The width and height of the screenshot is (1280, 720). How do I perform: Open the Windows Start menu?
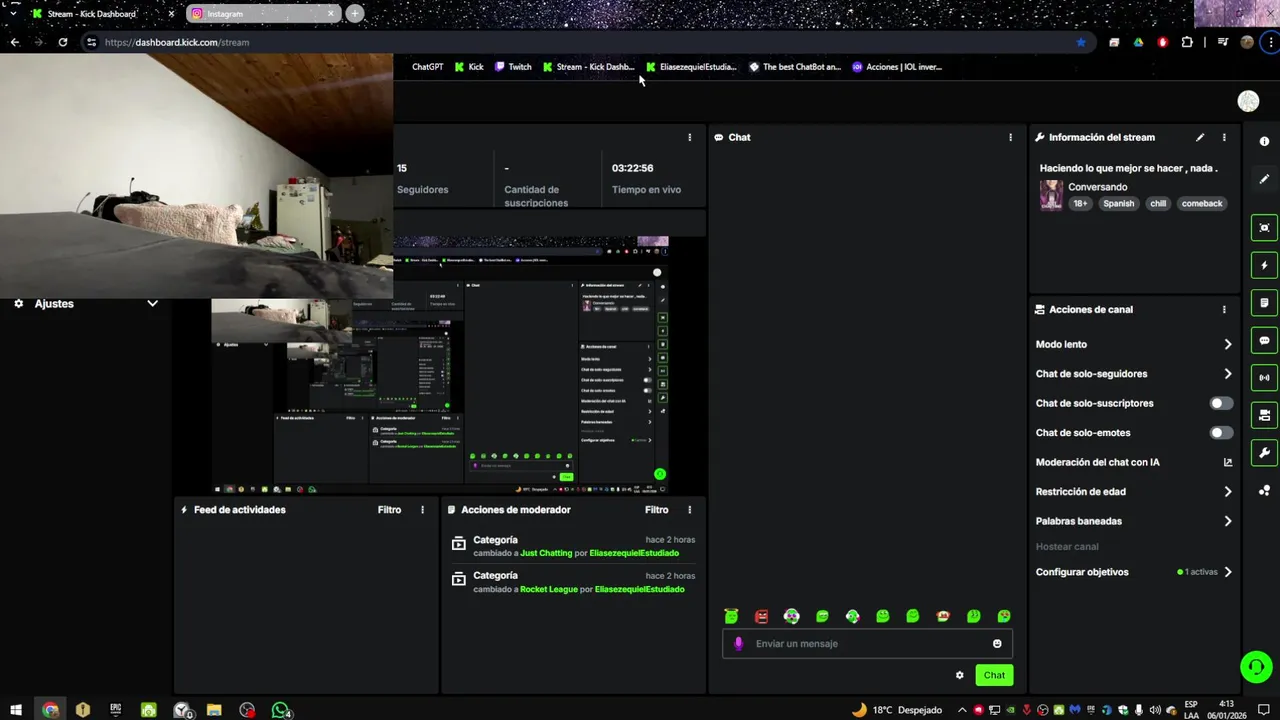[16, 710]
